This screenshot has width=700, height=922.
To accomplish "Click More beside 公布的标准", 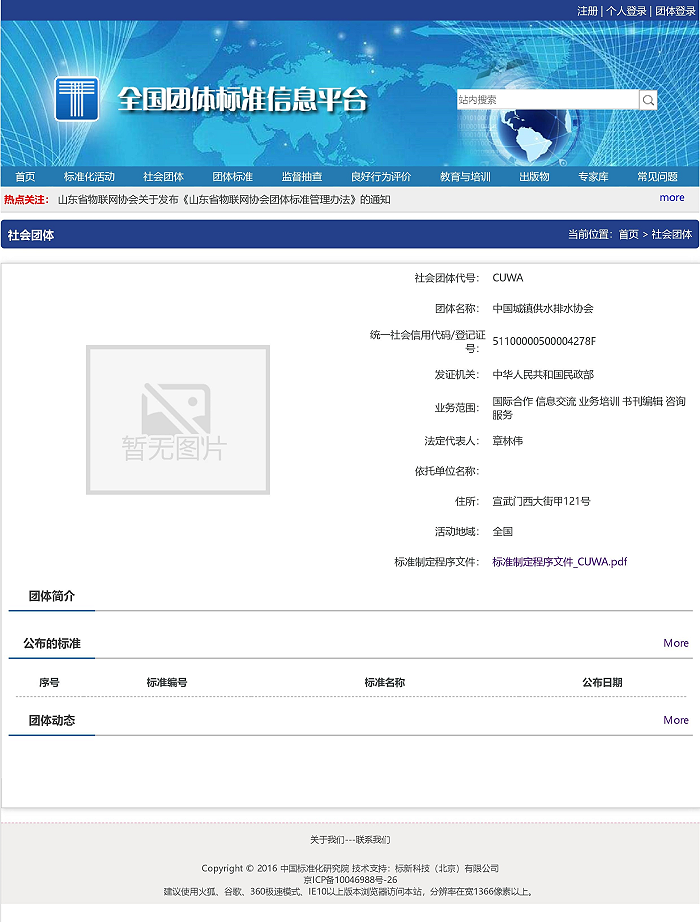I will tap(675, 643).
